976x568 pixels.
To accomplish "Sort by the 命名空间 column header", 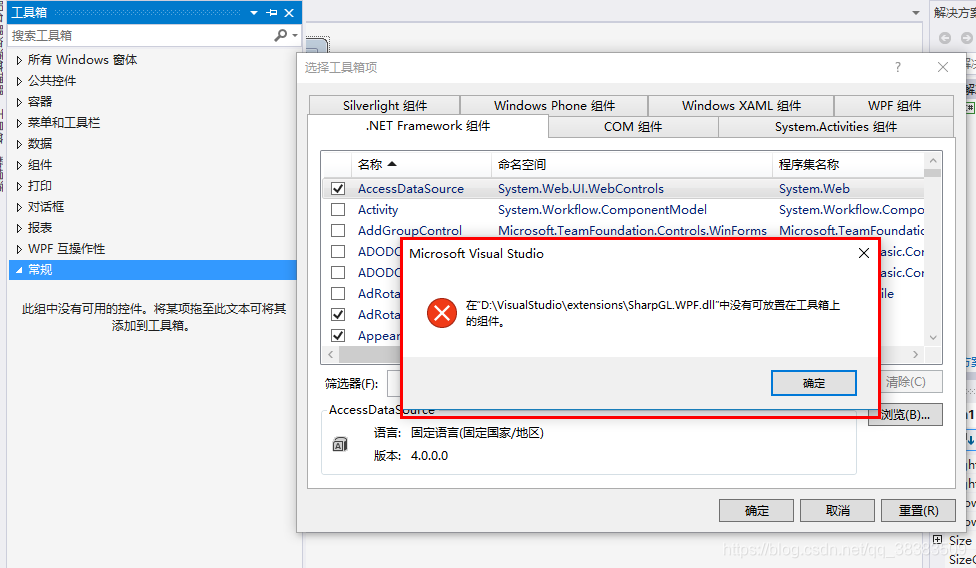I will 632,164.
